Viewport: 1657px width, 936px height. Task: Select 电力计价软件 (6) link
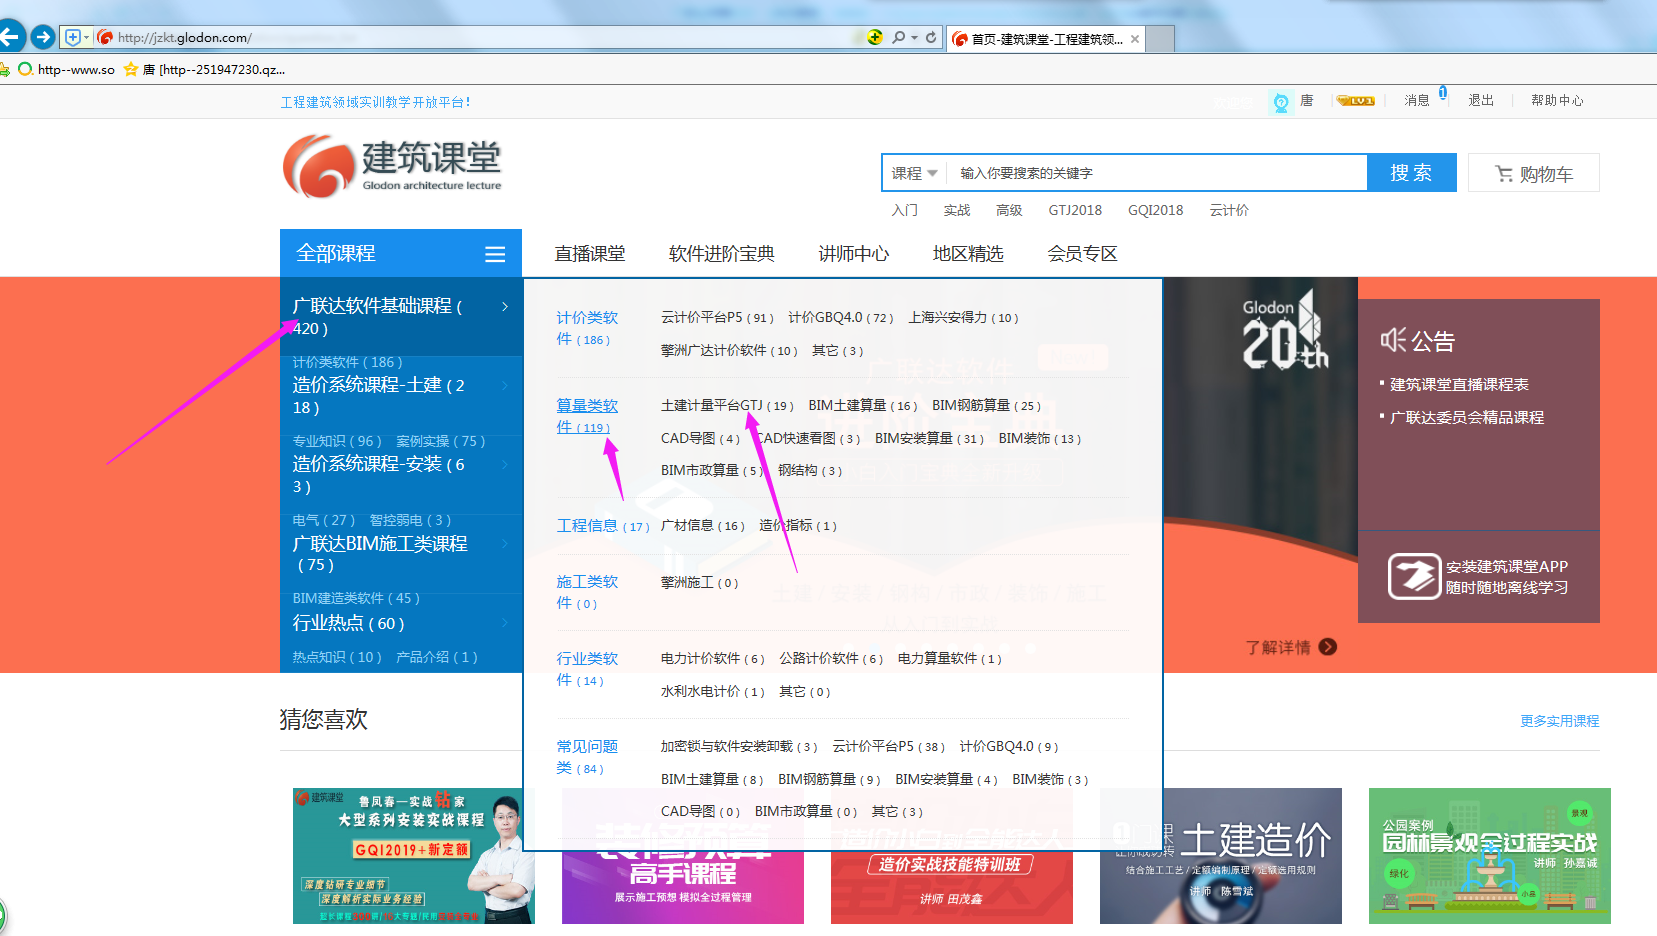pyautogui.click(x=712, y=658)
